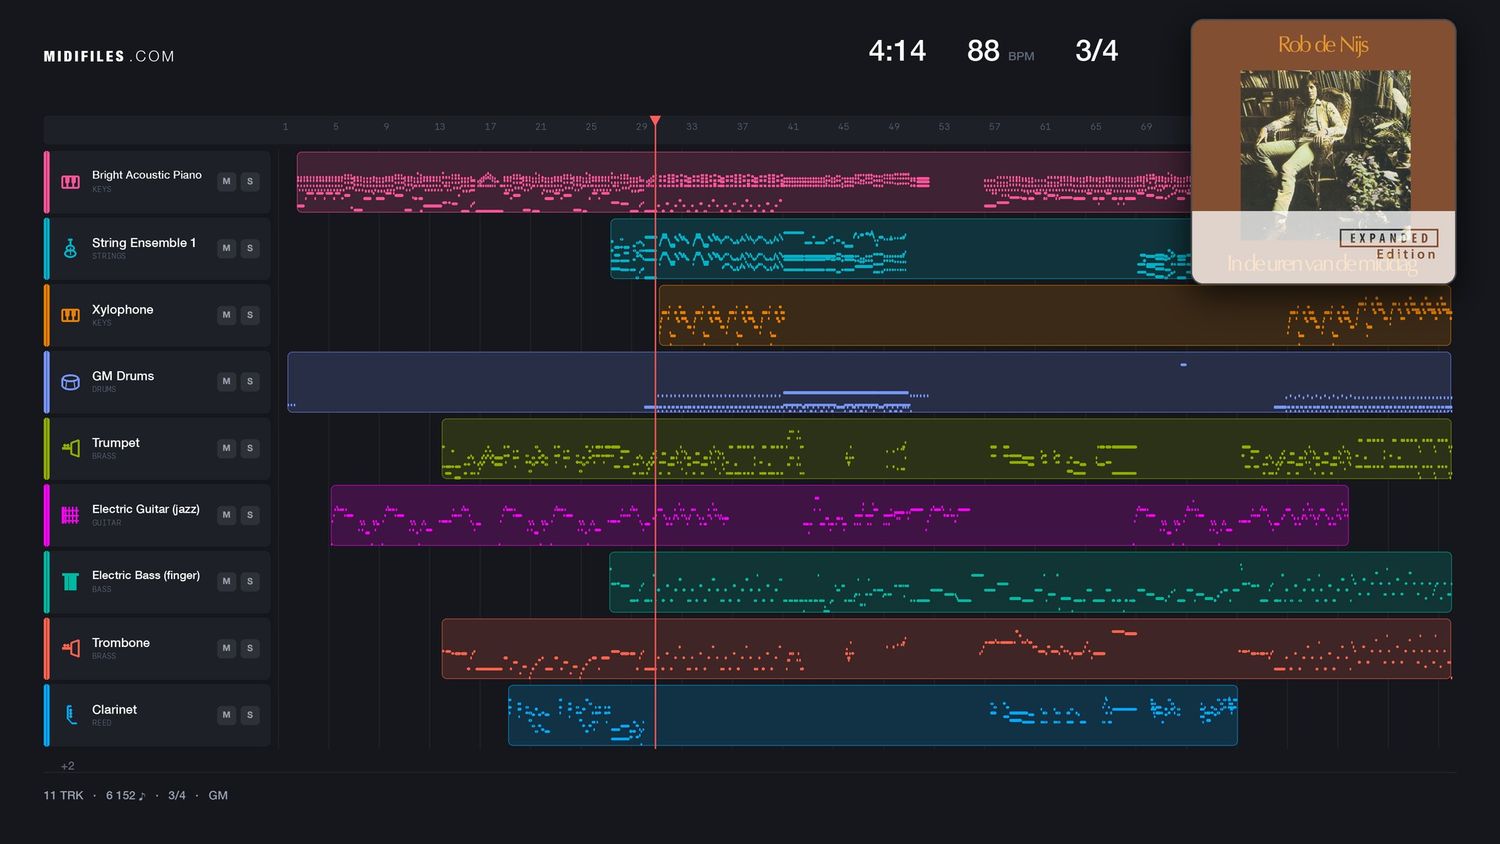This screenshot has height=844, width=1500.
Task: Click bar 41 on the timeline ruler
Action: [793, 127]
